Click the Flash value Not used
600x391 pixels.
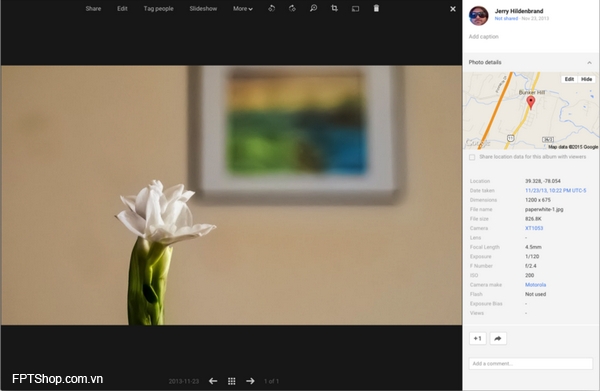(535, 294)
